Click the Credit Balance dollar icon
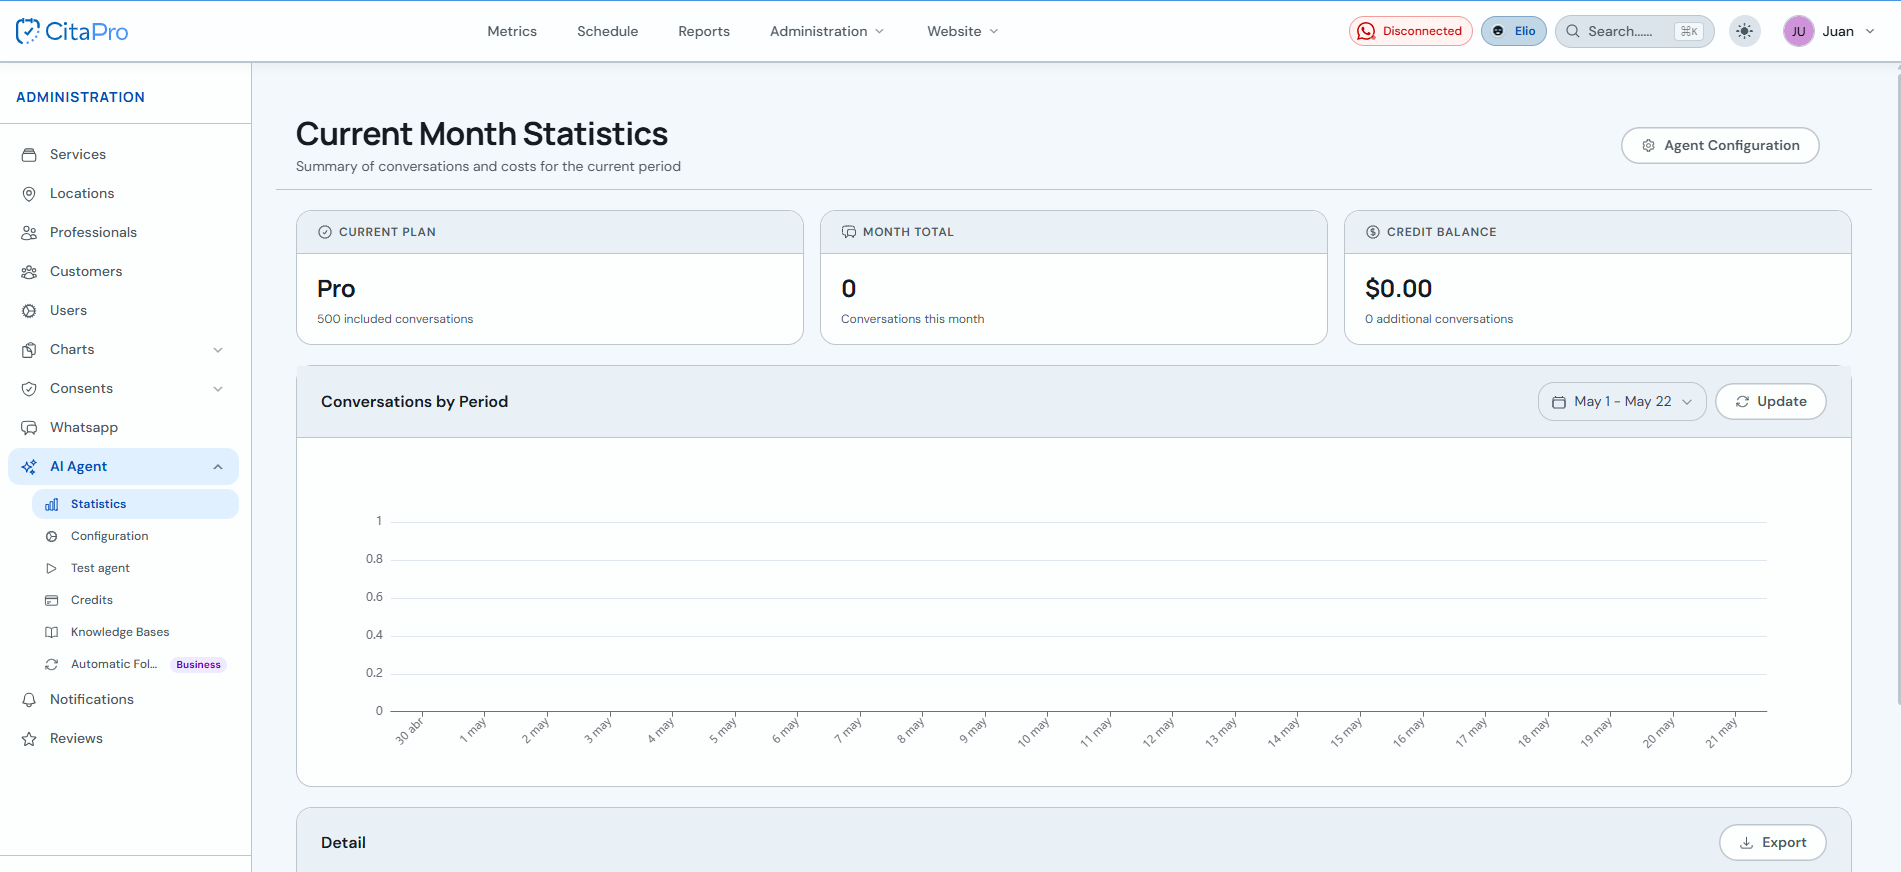This screenshot has width=1901, height=872. point(1373,232)
